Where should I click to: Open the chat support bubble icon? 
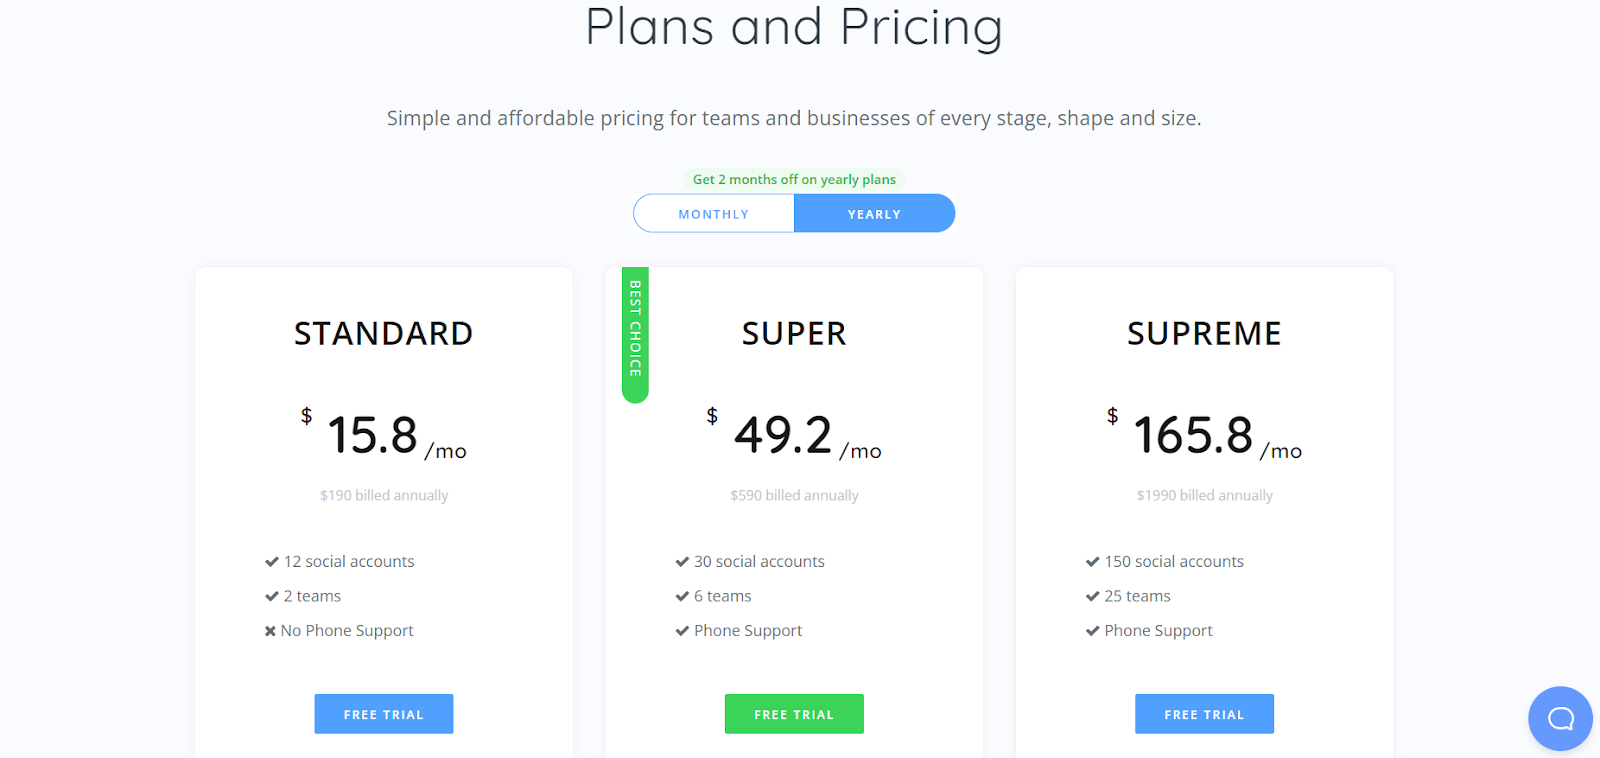coord(1560,718)
